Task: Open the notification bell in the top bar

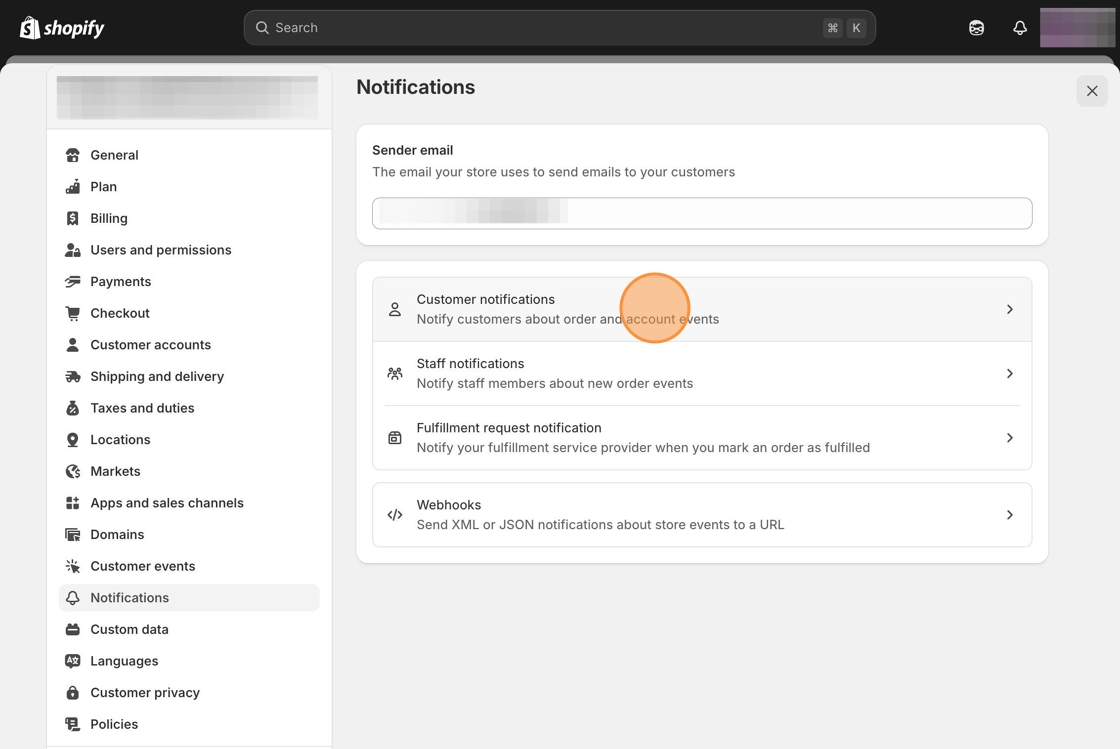Action: coord(1019,28)
